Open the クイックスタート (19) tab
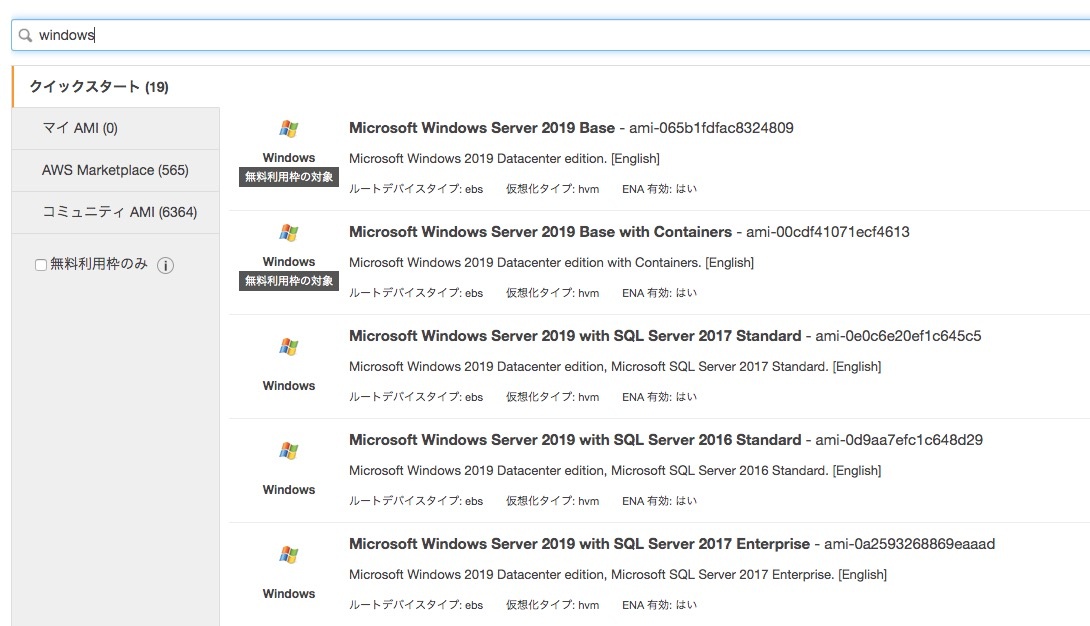The width and height of the screenshot is (1090, 626). 99,87
